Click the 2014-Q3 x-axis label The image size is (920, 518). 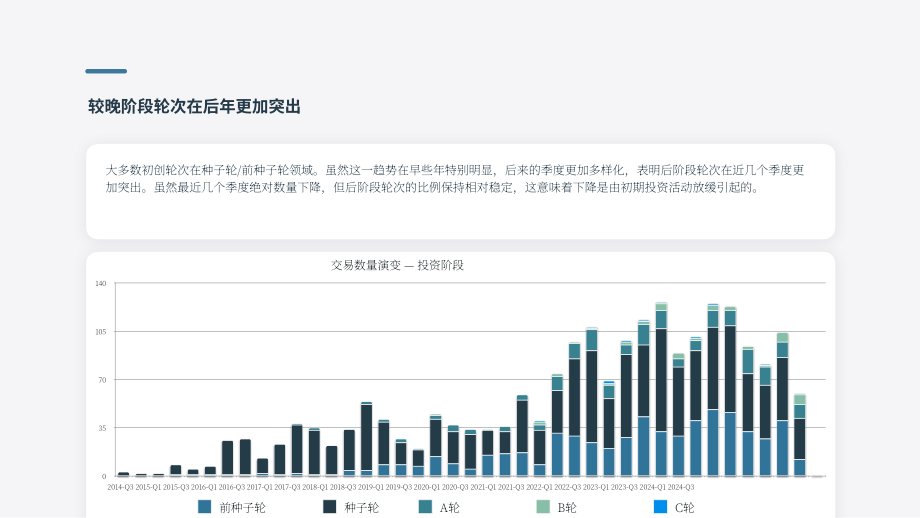(120, 487)
